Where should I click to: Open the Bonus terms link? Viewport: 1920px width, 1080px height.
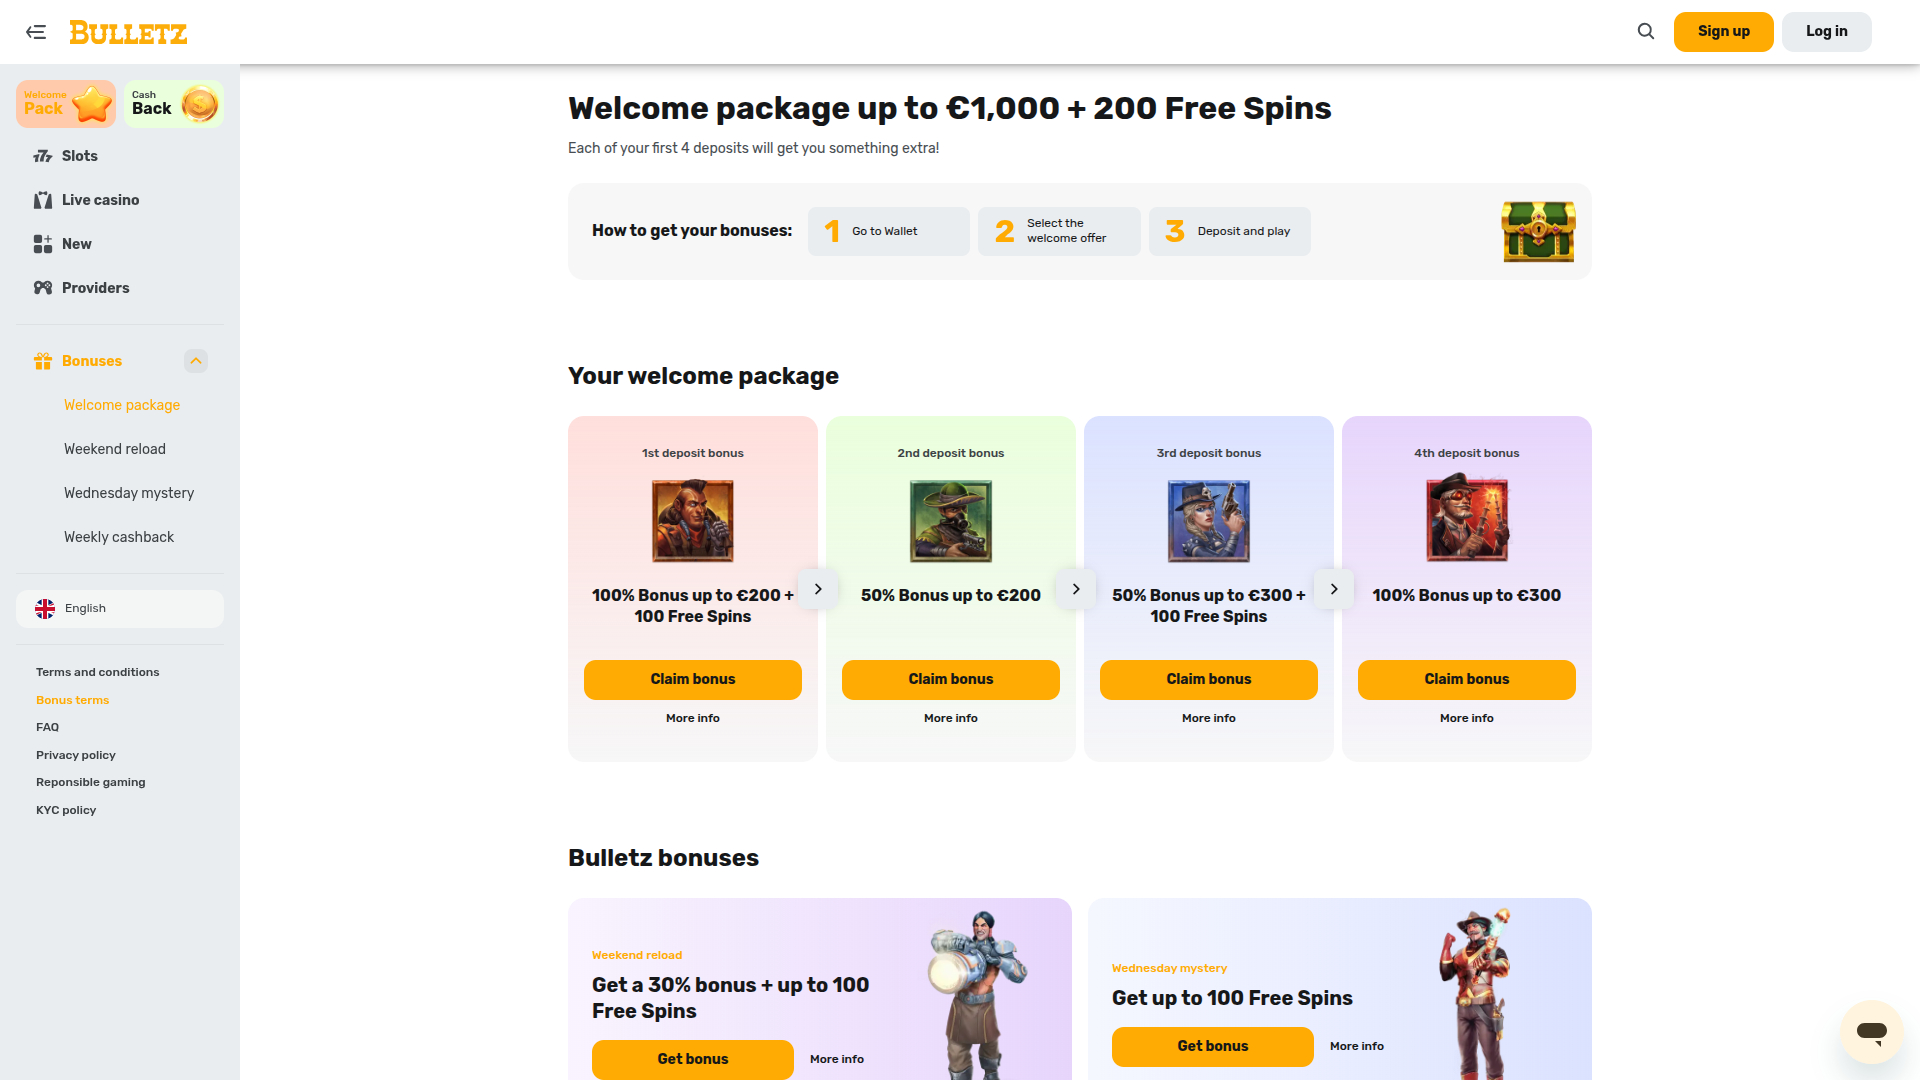pyautogui.click(x=72, y=699)
